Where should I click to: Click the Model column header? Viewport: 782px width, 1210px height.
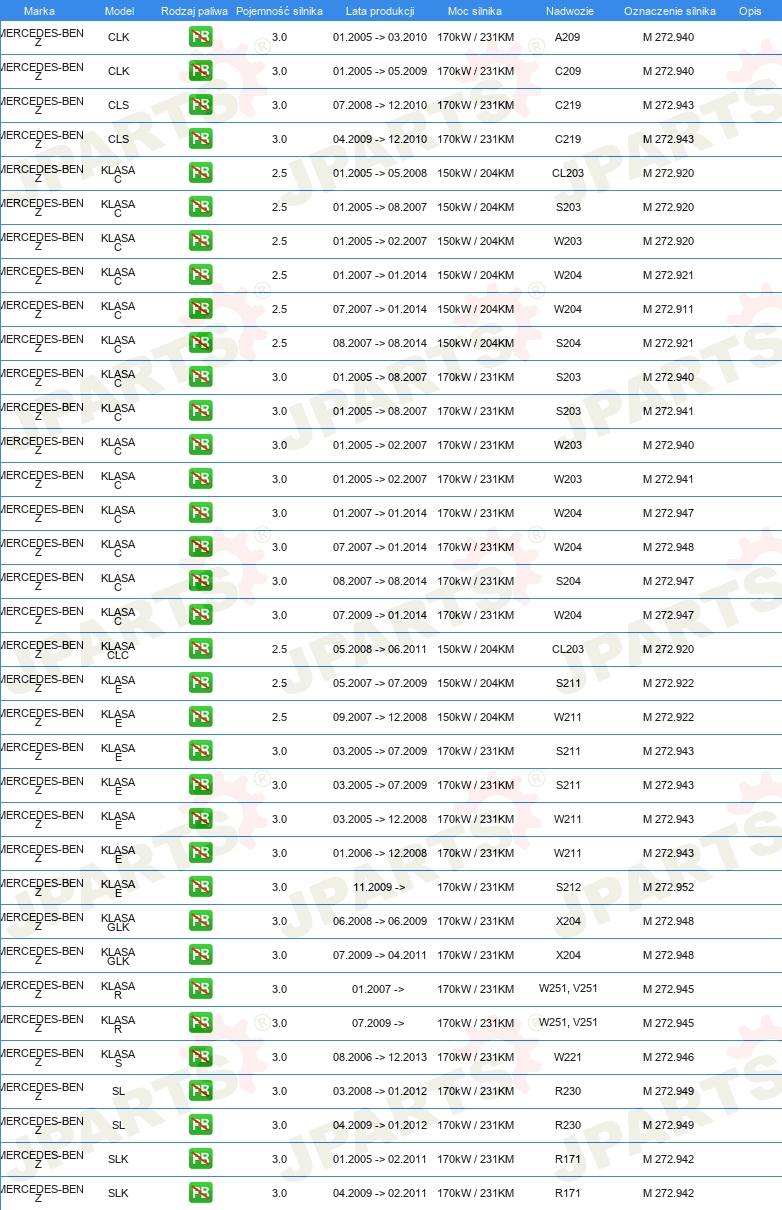[x=119, y=11]
